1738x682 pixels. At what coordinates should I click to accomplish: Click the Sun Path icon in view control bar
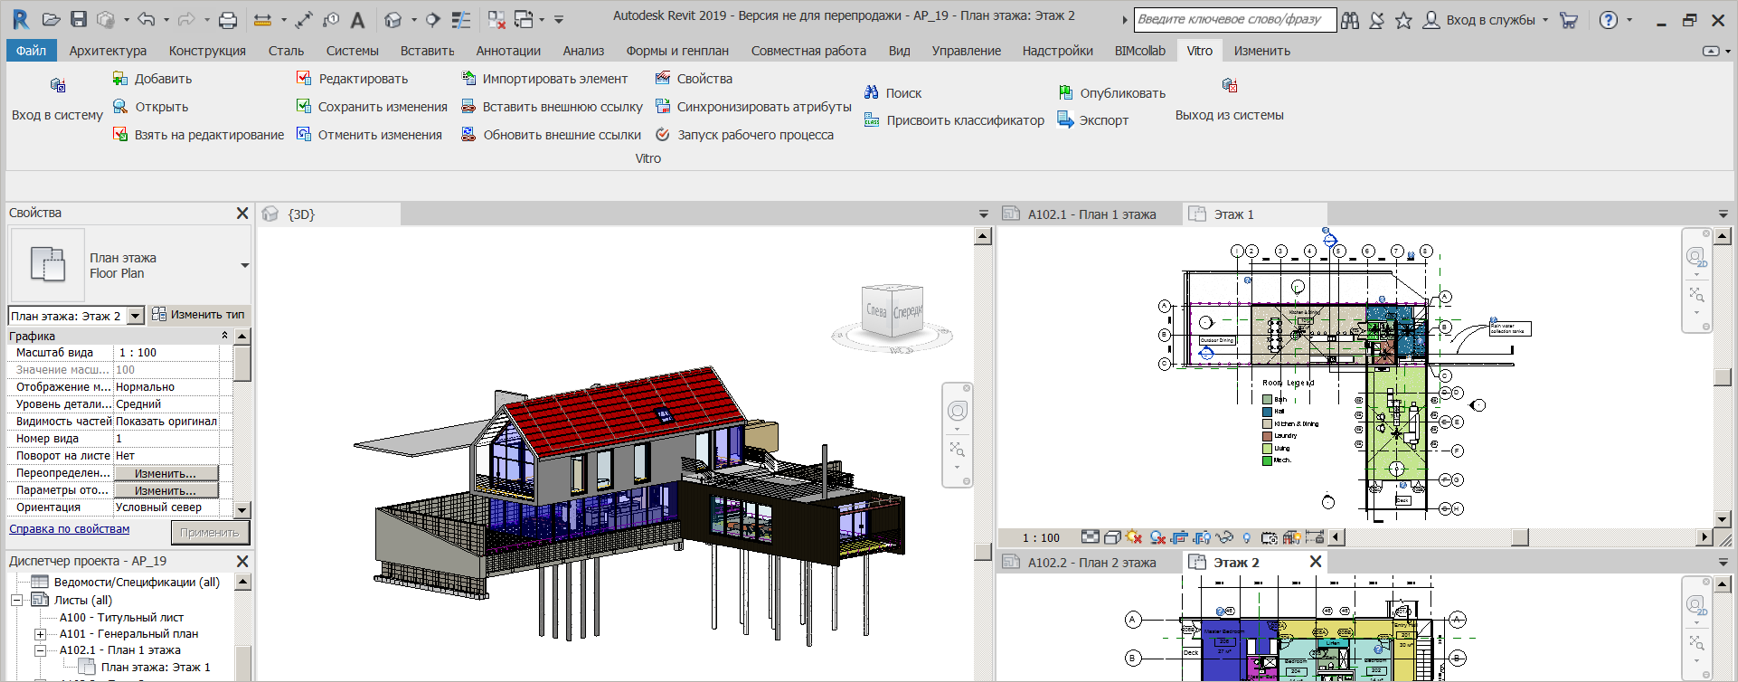click(1134, 537)
